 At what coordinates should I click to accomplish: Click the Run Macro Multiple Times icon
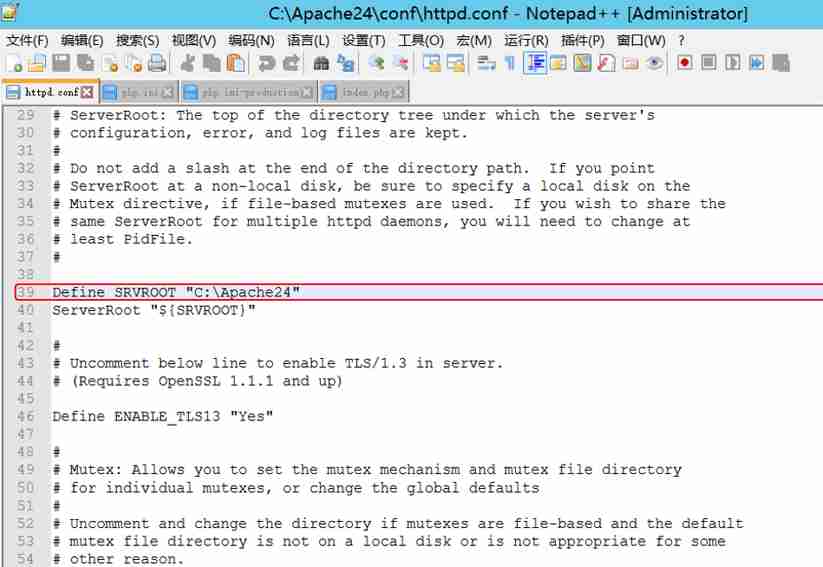pos(756,64)
